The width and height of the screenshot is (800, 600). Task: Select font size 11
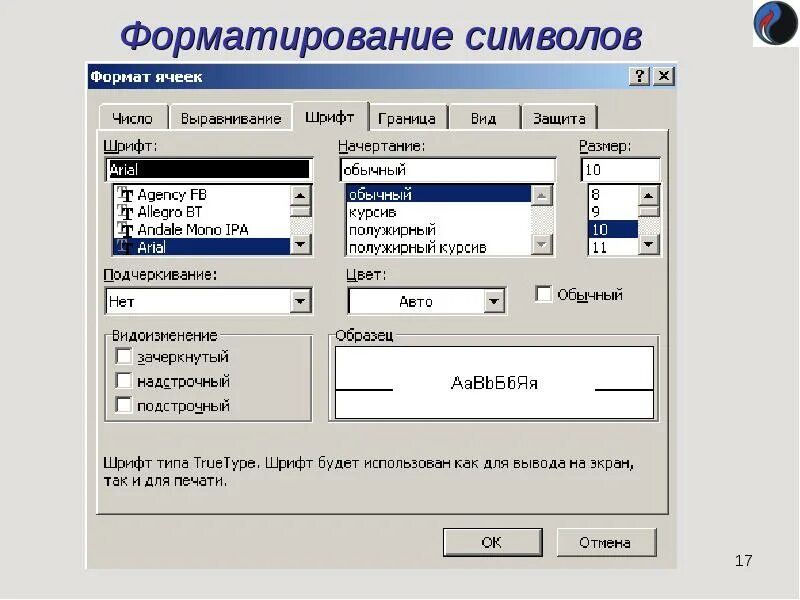(613, 247)
